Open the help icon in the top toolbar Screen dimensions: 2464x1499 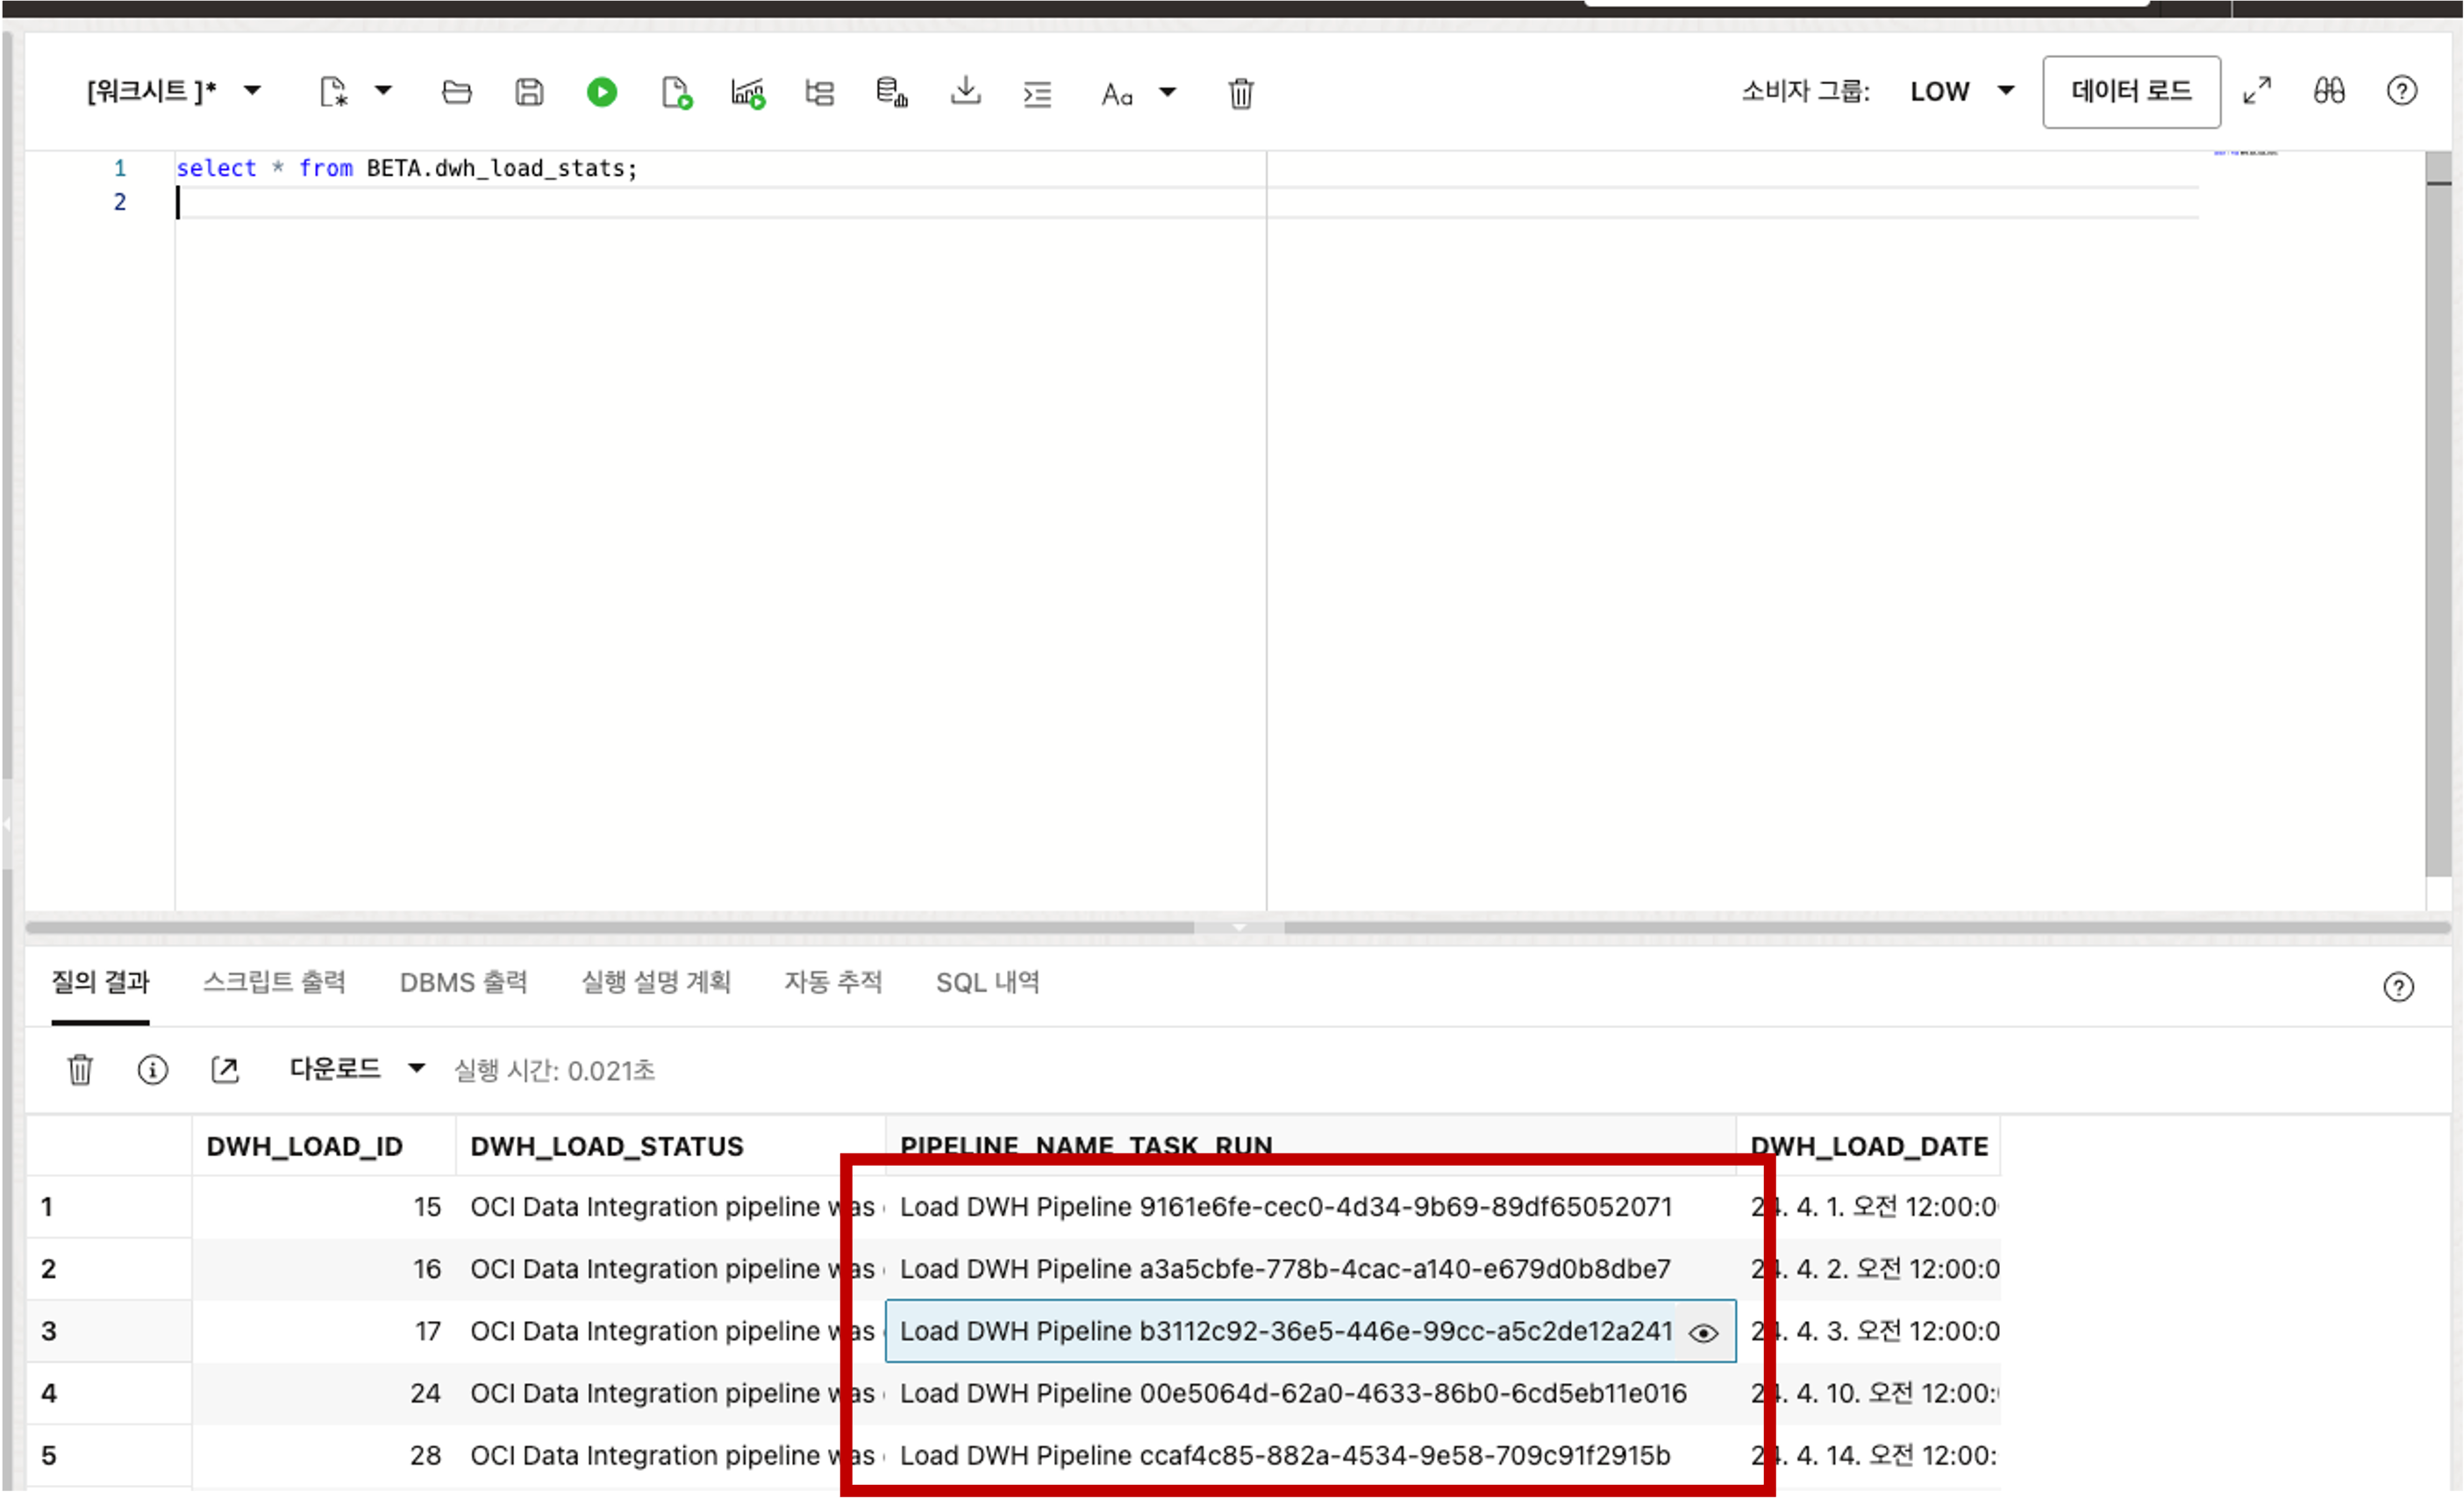[x=2402, y=91]
